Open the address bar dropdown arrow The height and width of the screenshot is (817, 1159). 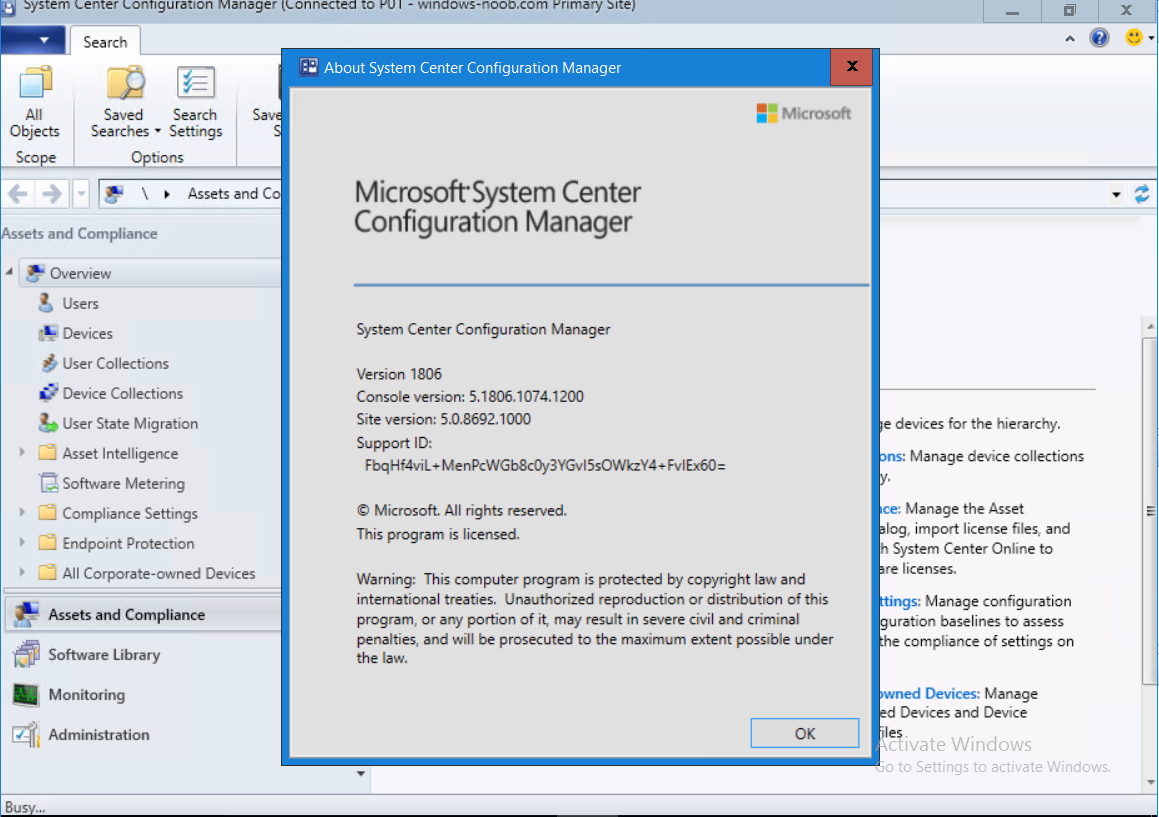pyautogui.click(x=1116, y=194)
